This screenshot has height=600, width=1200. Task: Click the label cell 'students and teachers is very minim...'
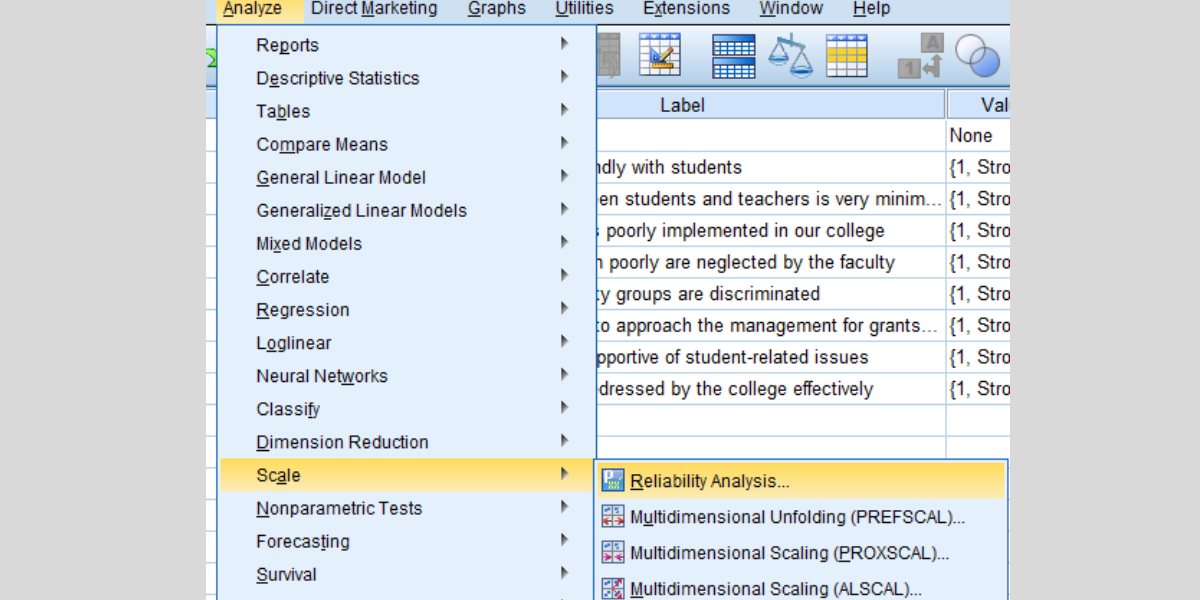(x=770, y=199)
